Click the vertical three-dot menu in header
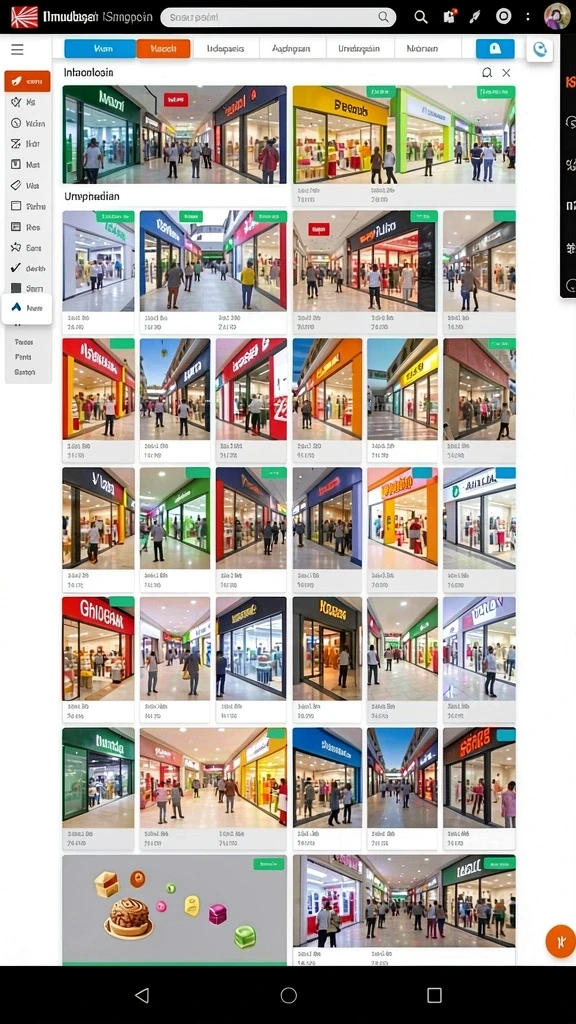Screen dimensions: 576x1024 [528, 17]
